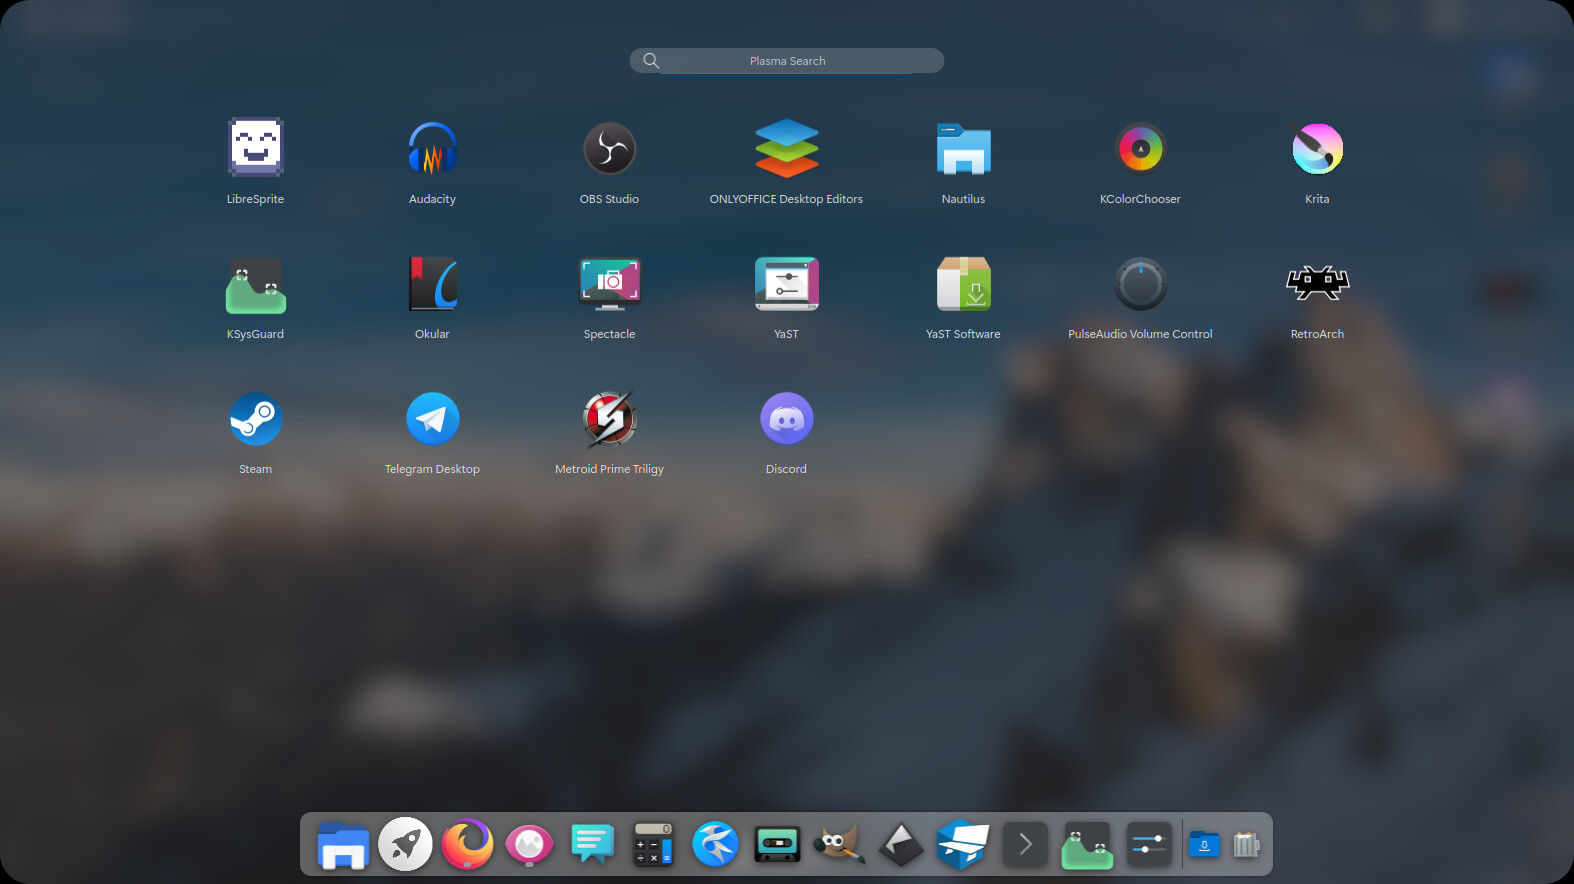This screenshot has height=884, width=1574.
Task: Launch Firefox from the dock
Action: (x=467, y=844)
